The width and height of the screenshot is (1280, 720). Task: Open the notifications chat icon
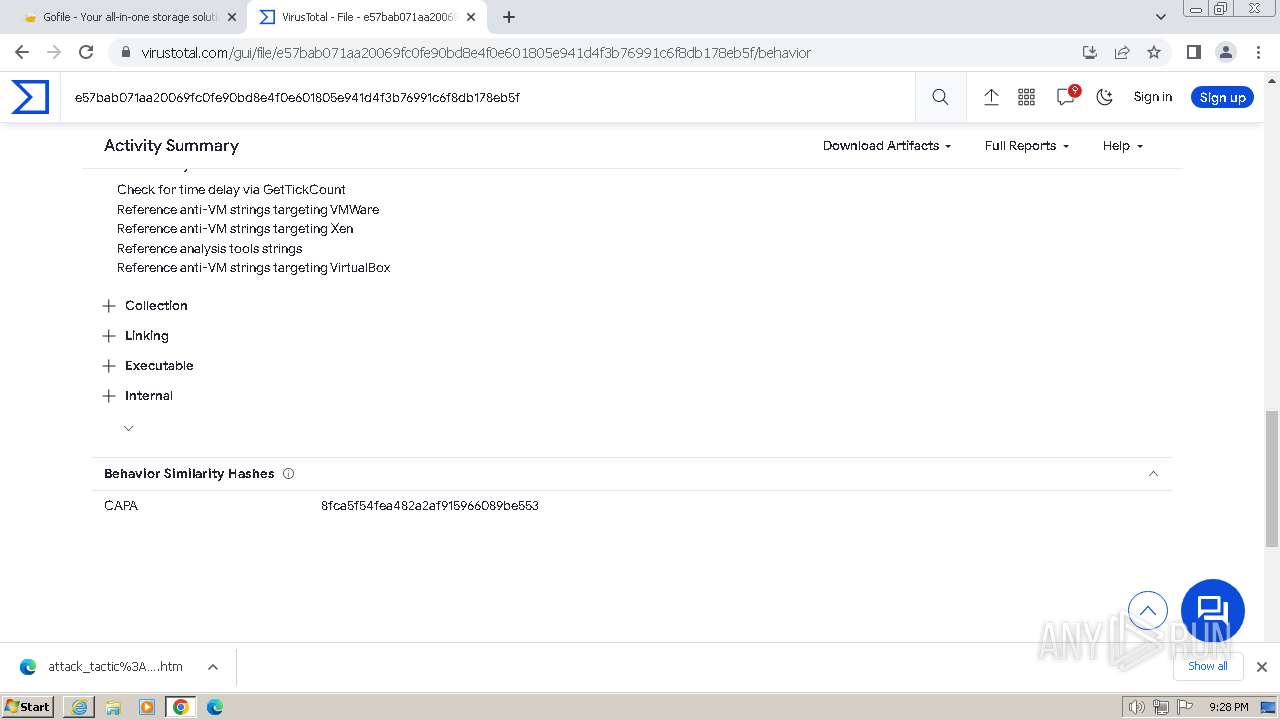(1066, 96)
